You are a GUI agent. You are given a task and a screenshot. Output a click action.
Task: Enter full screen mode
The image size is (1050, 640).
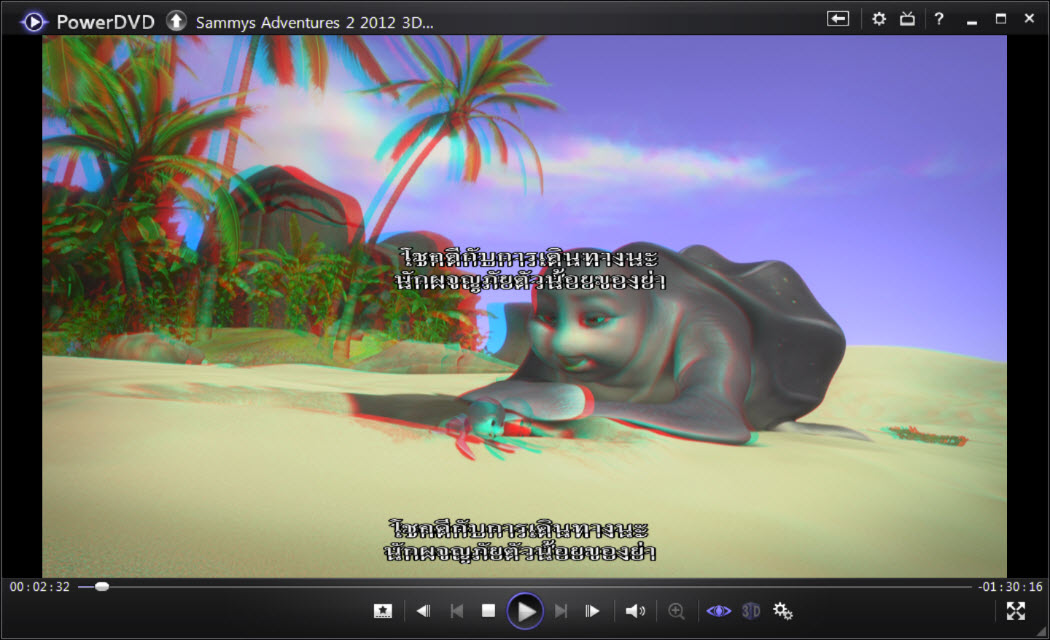(x=1016, y=611)
